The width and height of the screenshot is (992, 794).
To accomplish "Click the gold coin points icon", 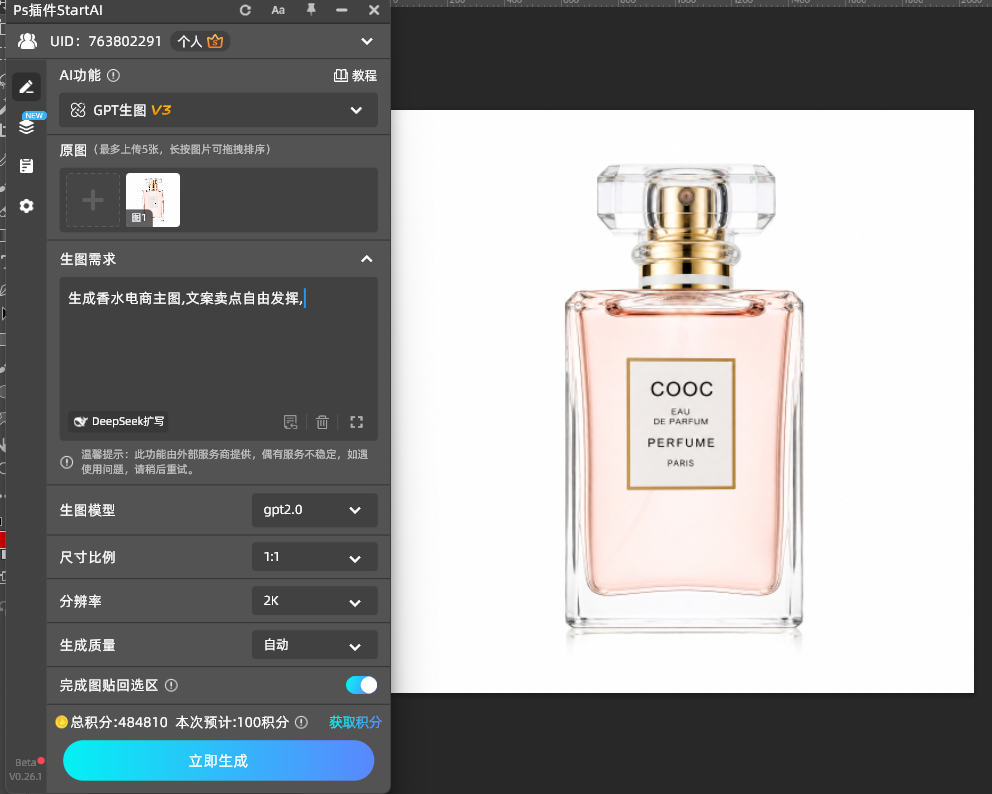I will pos(61,722).
